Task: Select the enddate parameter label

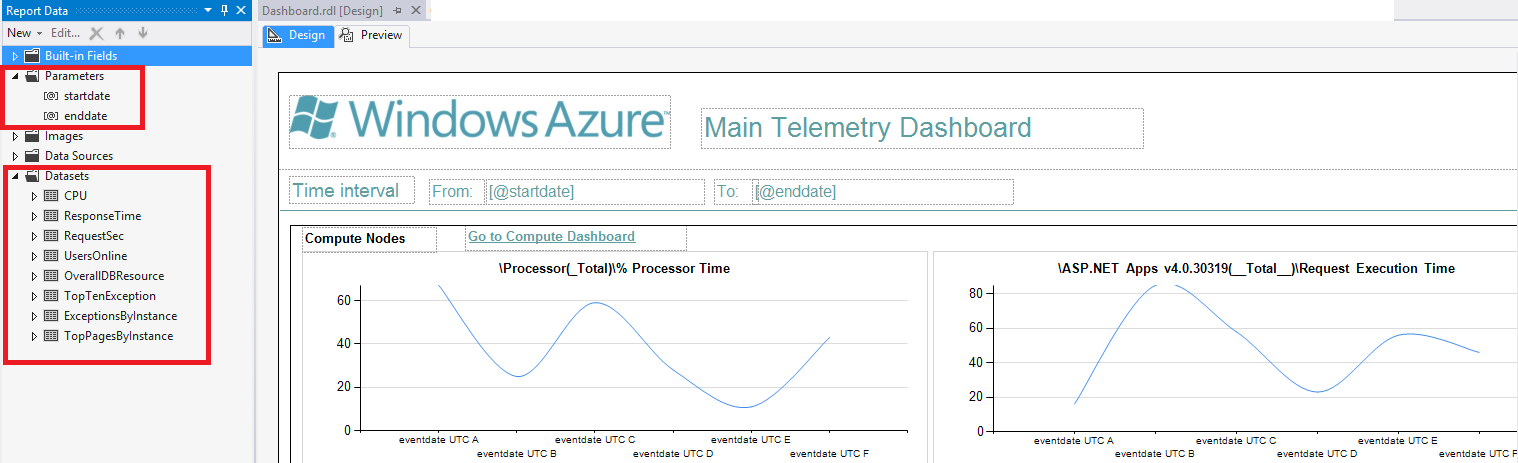Action: [x=85, y=116]
